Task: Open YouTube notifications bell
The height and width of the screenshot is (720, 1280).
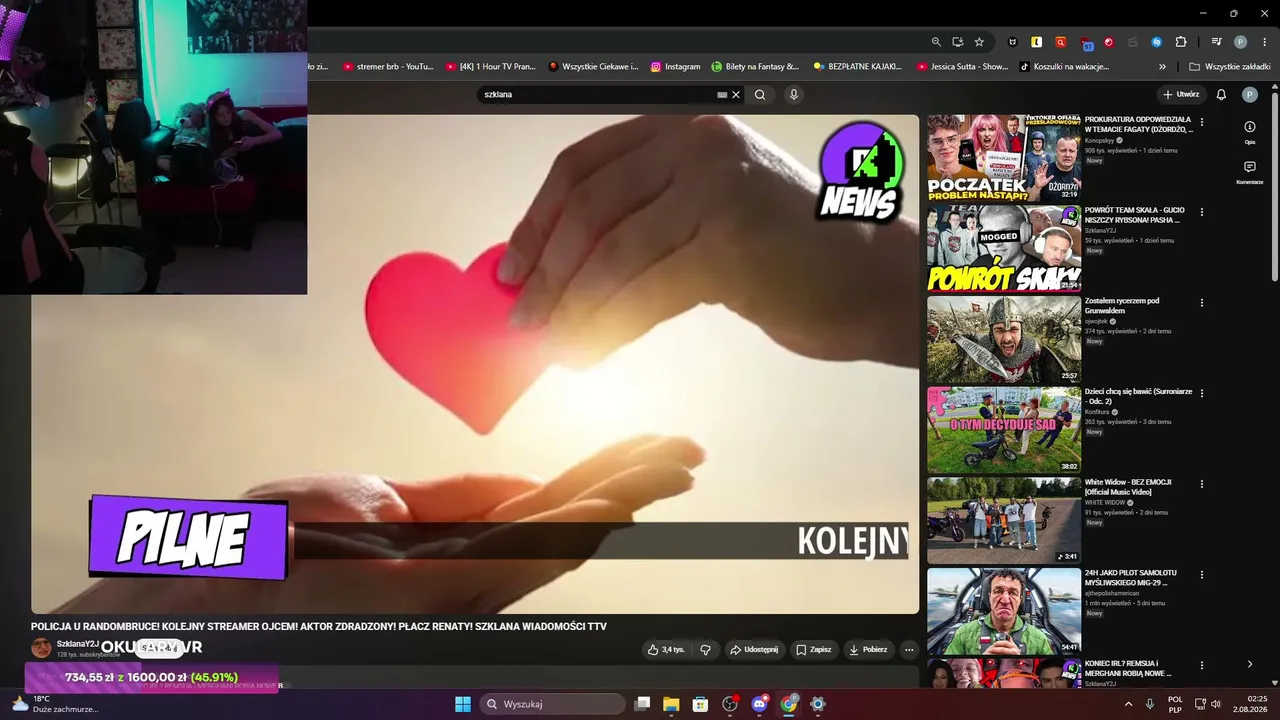Action: [x=1221, y=95]
